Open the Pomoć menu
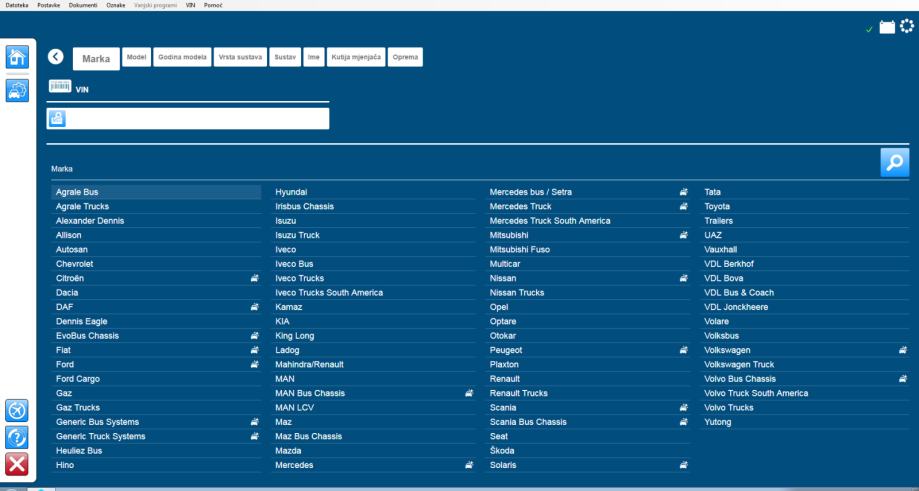This screenshot has height=491, width=919. click(x=213, y=5)
